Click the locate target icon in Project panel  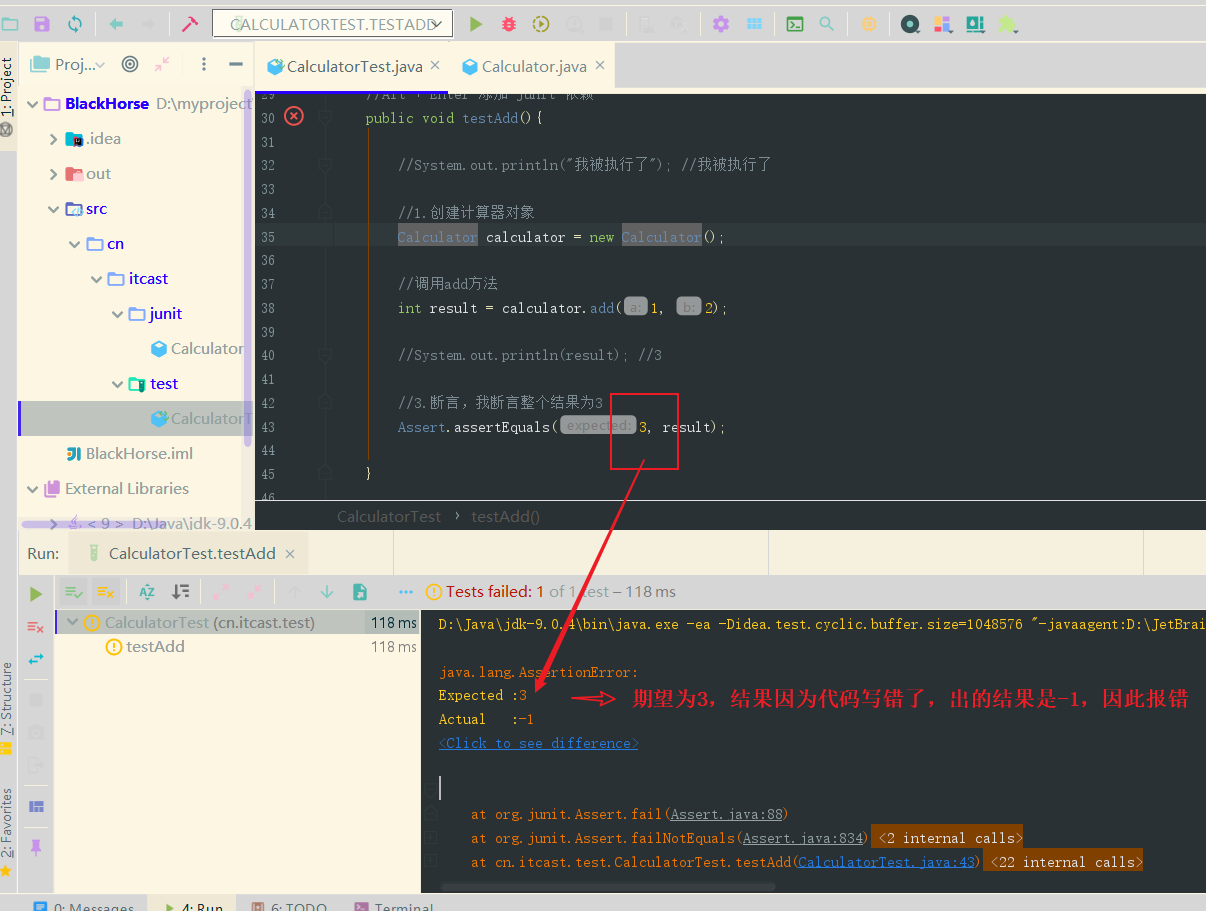(130, 64)
